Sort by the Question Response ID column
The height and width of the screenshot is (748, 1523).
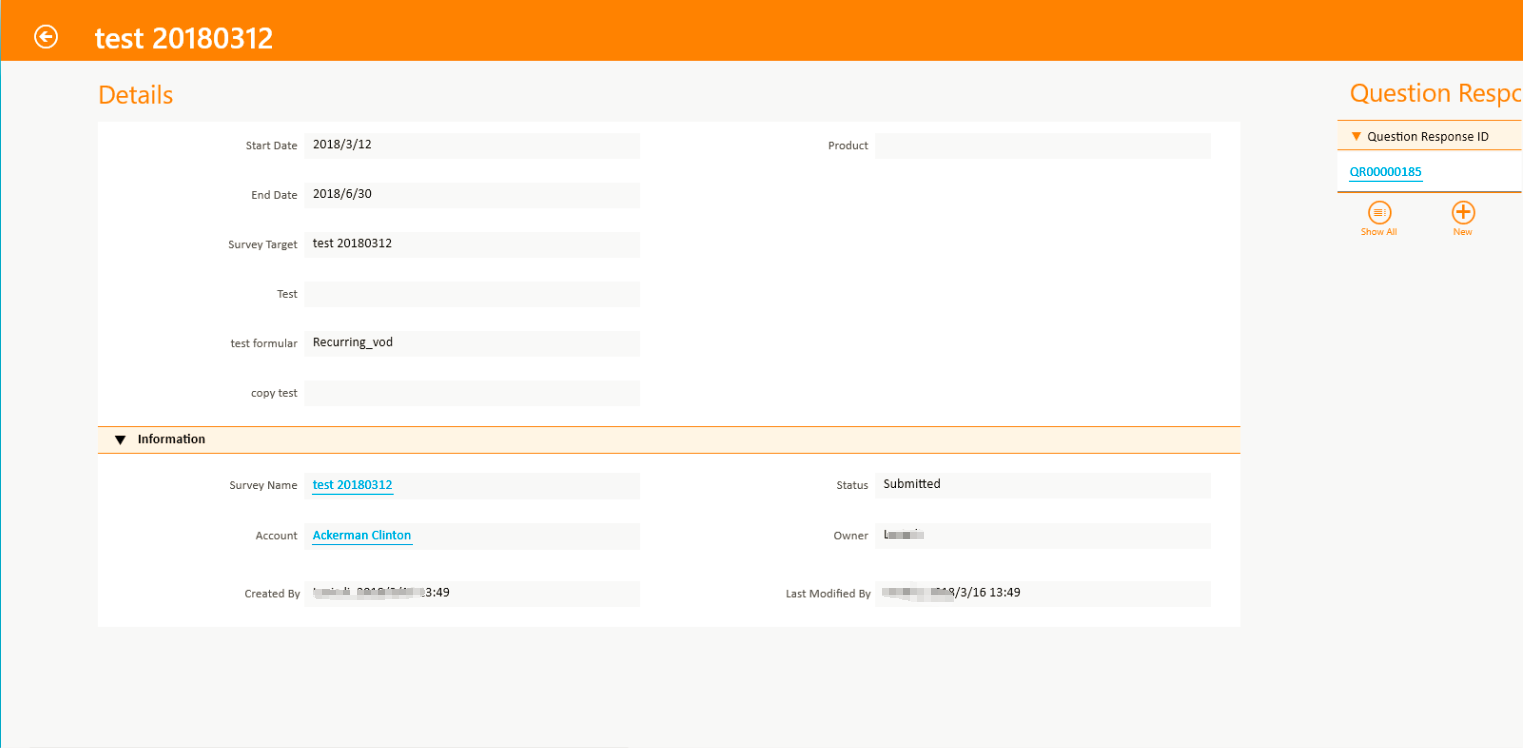click(1427, 137)
